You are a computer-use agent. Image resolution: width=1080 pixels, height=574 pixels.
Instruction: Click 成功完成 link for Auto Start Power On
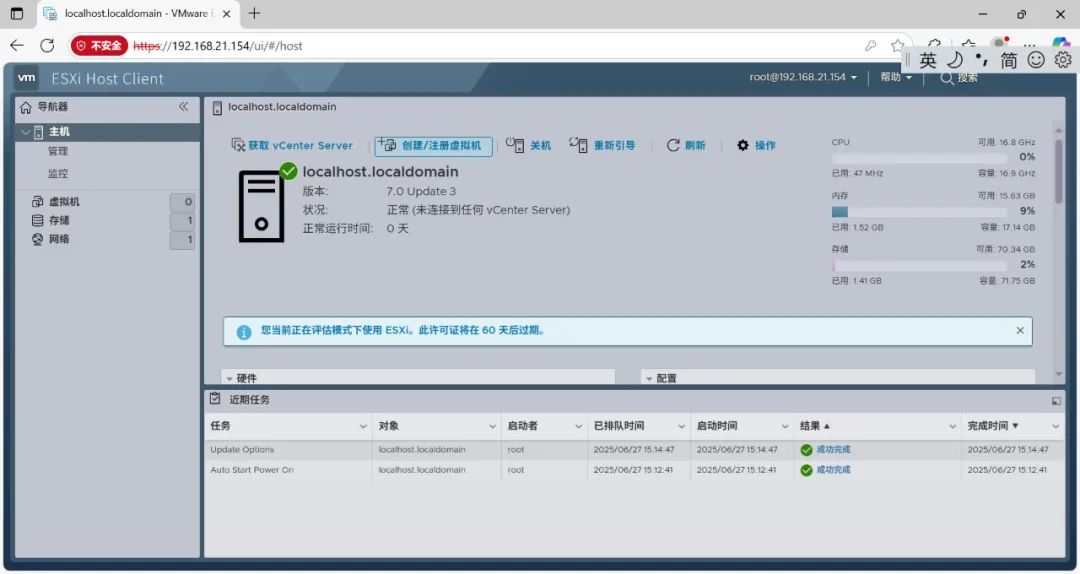(833, 469)
